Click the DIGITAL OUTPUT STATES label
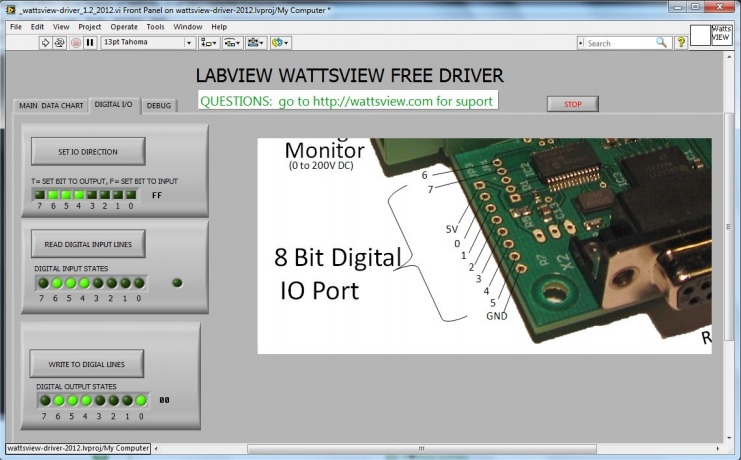 tap(76, 387)
